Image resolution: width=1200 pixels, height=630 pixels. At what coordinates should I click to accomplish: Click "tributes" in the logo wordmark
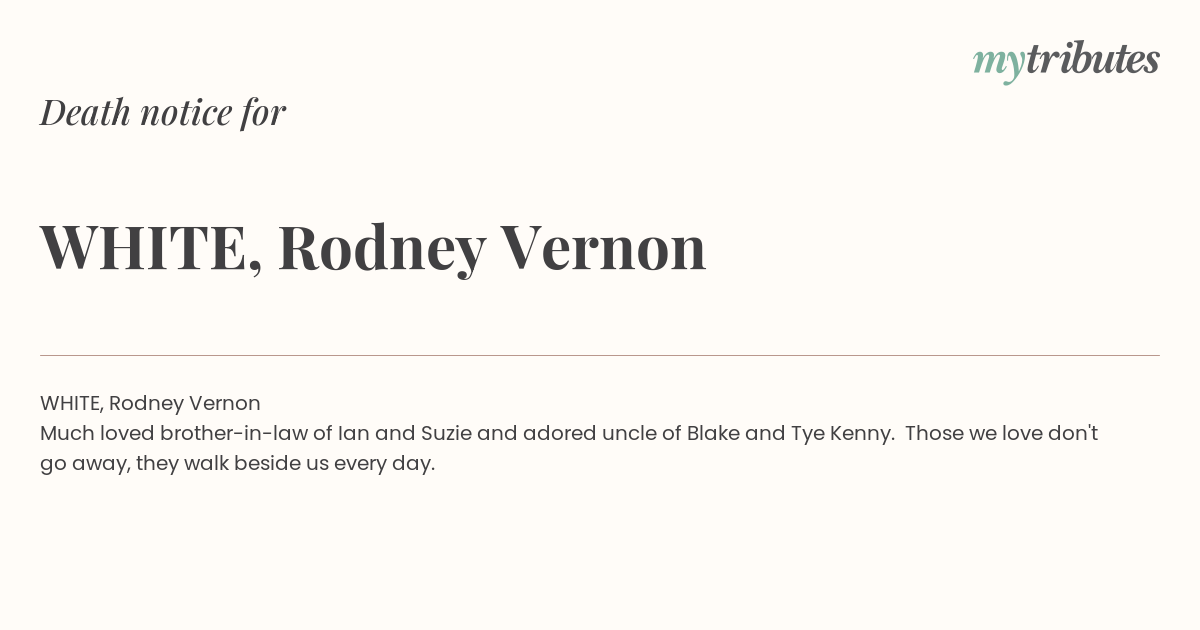(x=1093, y=59)
